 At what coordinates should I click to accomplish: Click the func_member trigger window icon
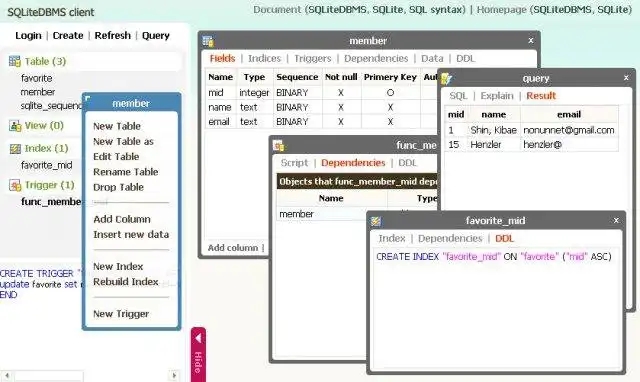point(279,145)
